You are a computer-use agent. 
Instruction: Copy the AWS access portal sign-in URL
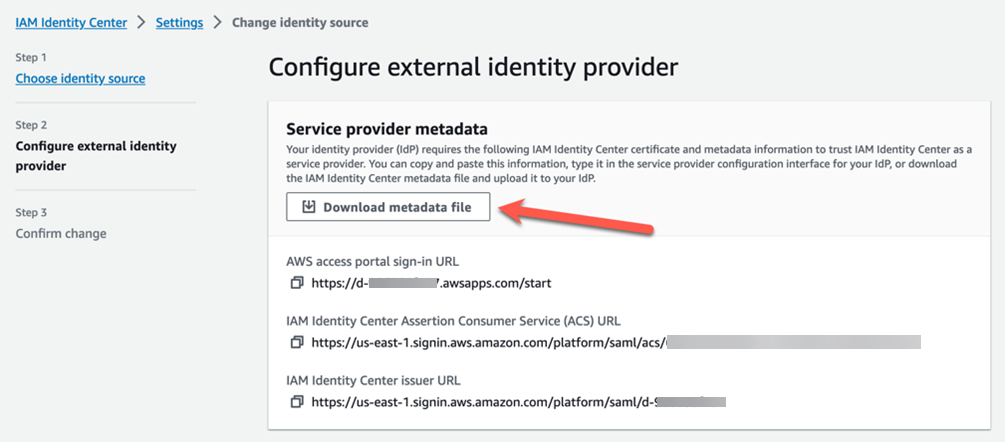pos(296,282)
